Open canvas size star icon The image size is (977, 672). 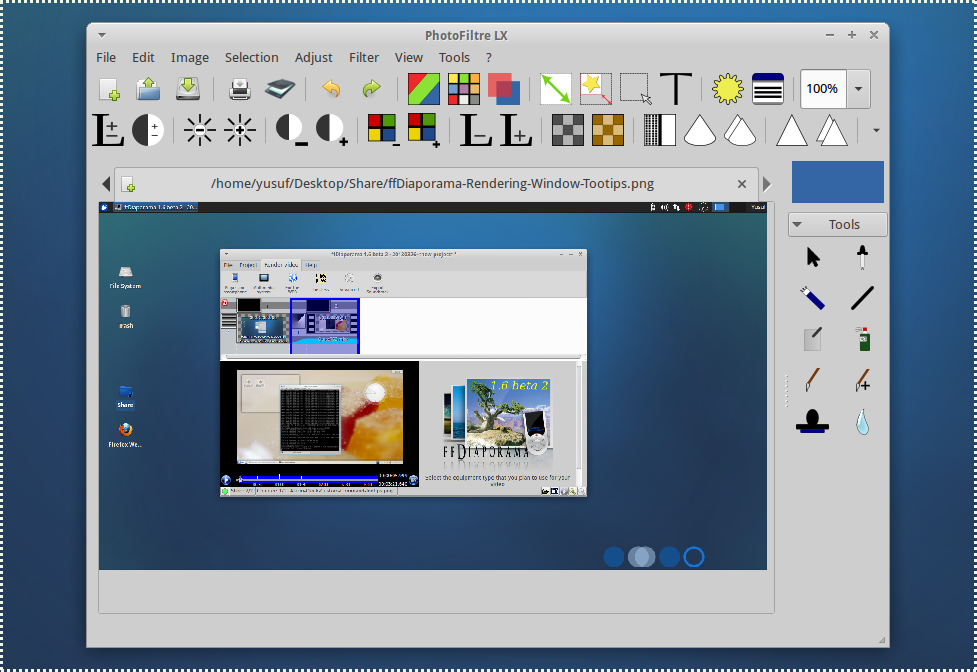(595, 88)
